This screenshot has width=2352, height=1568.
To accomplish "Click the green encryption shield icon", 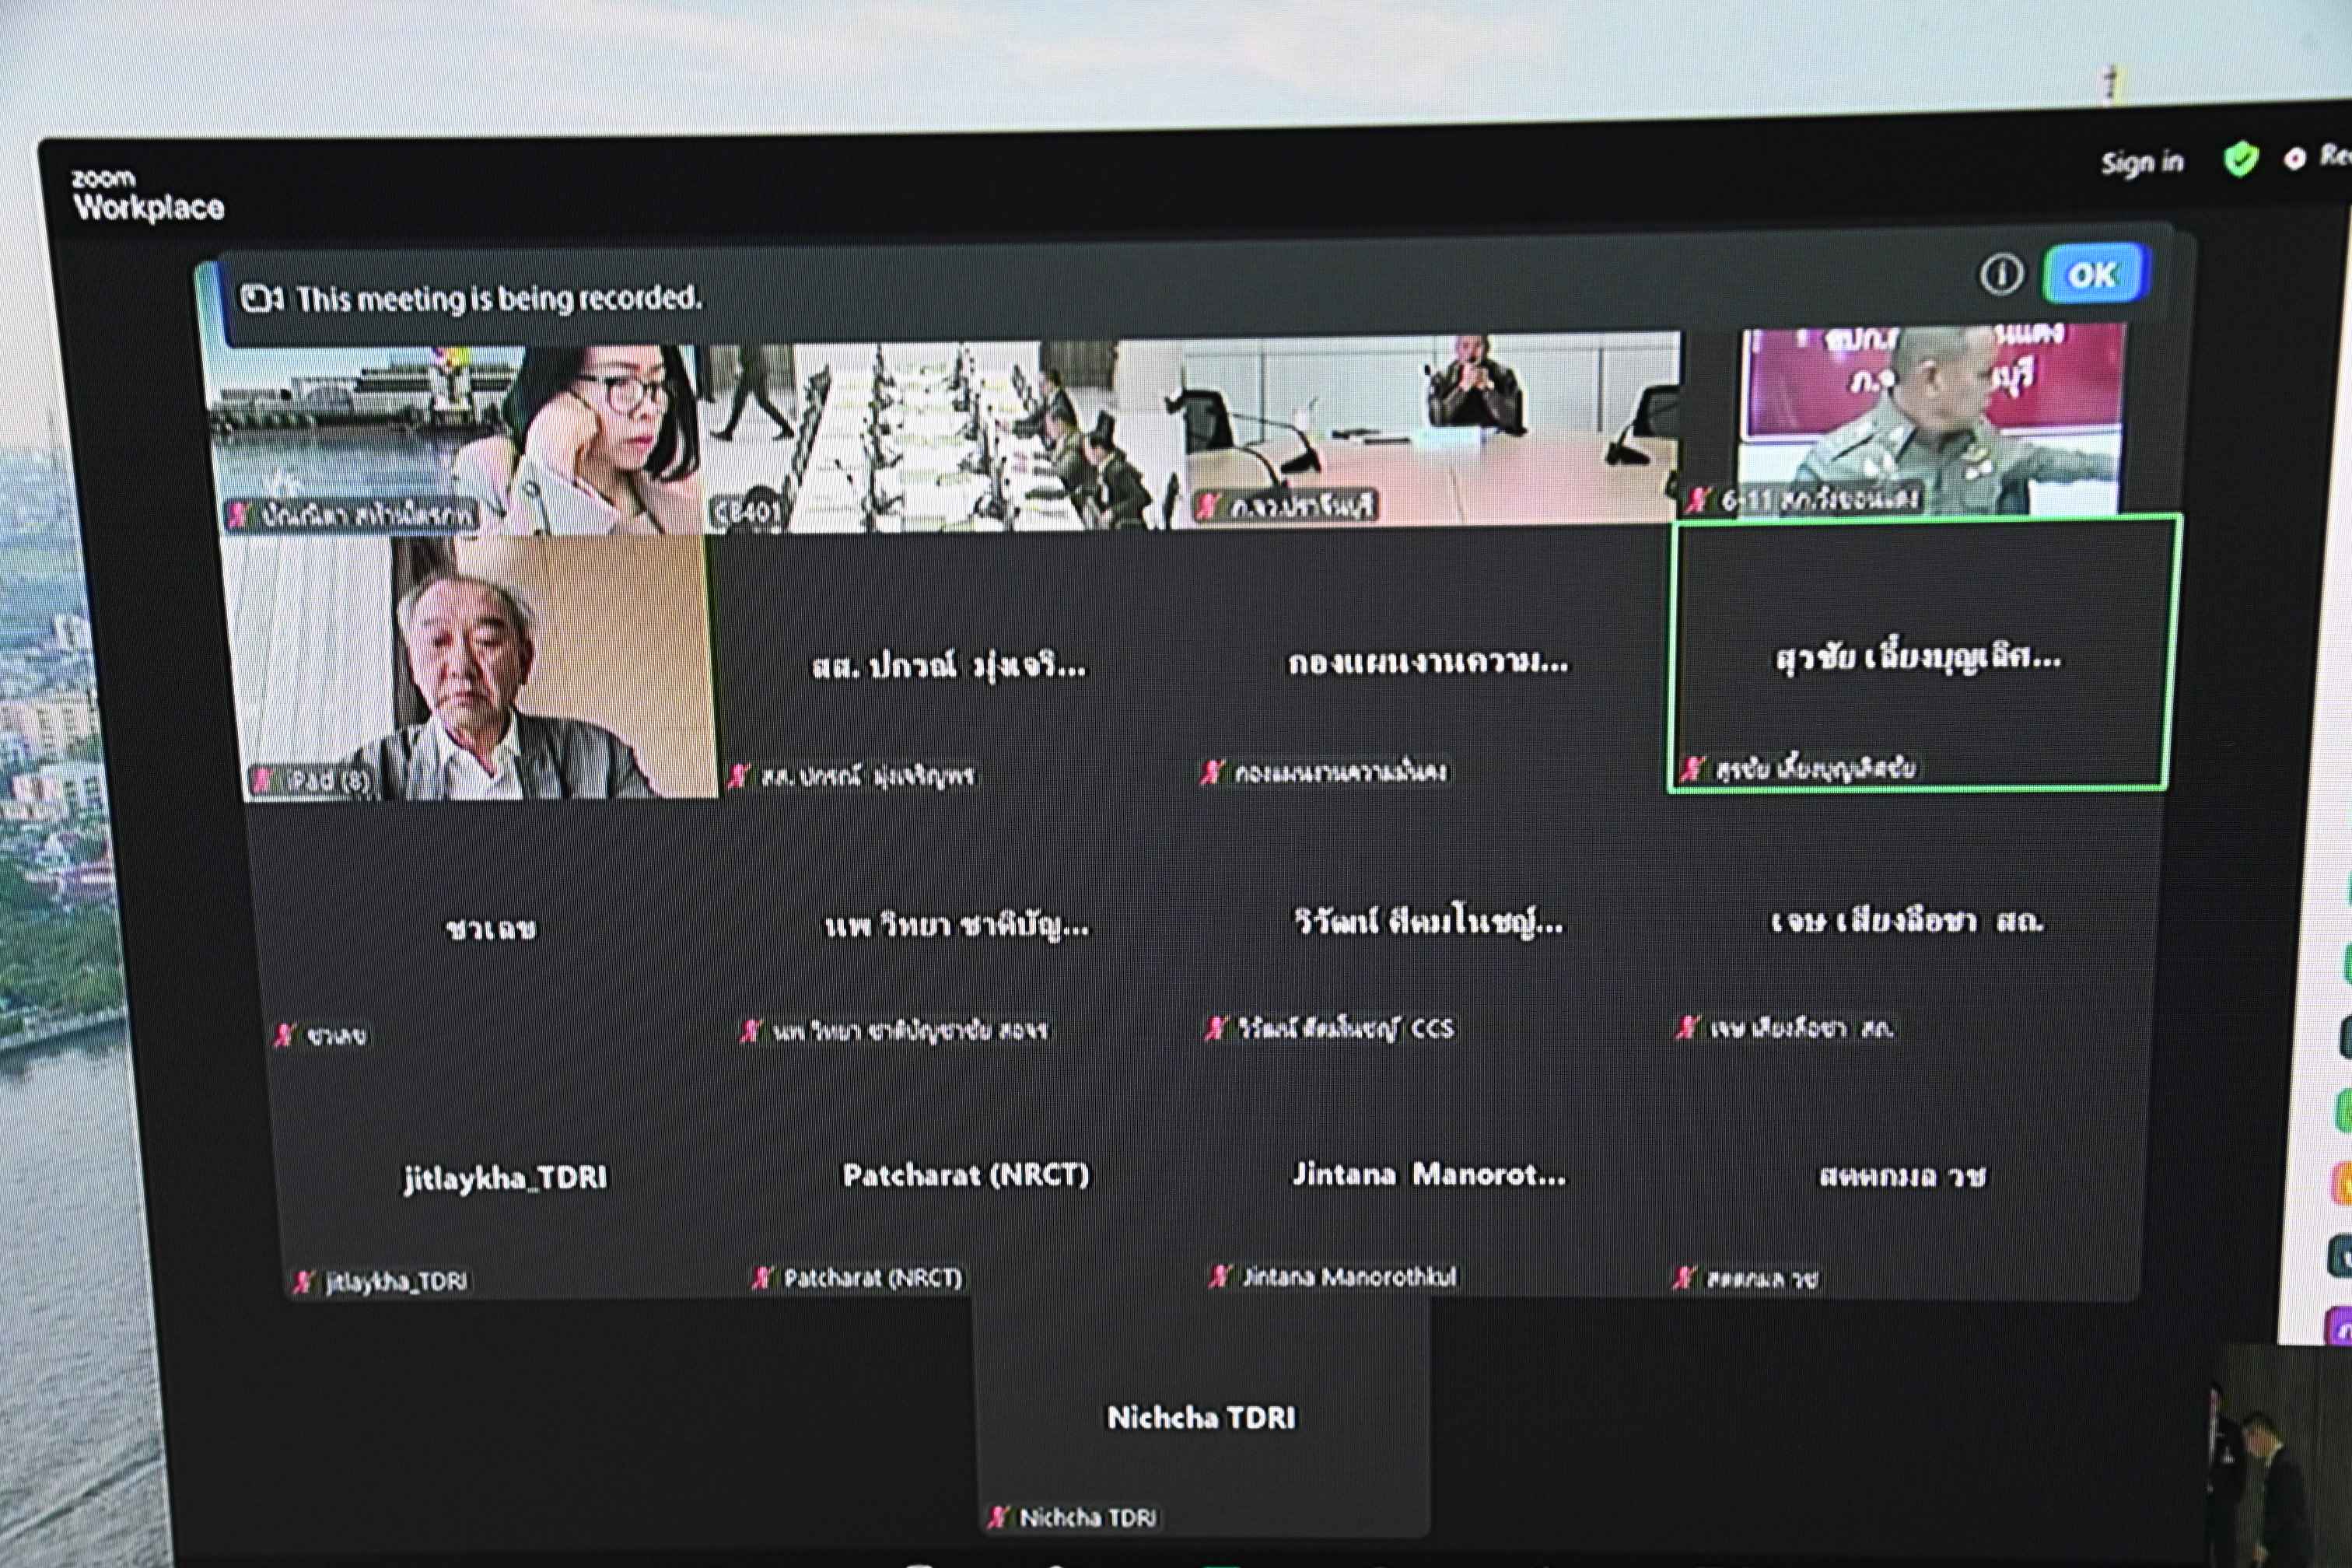I will click(2239, 159).
